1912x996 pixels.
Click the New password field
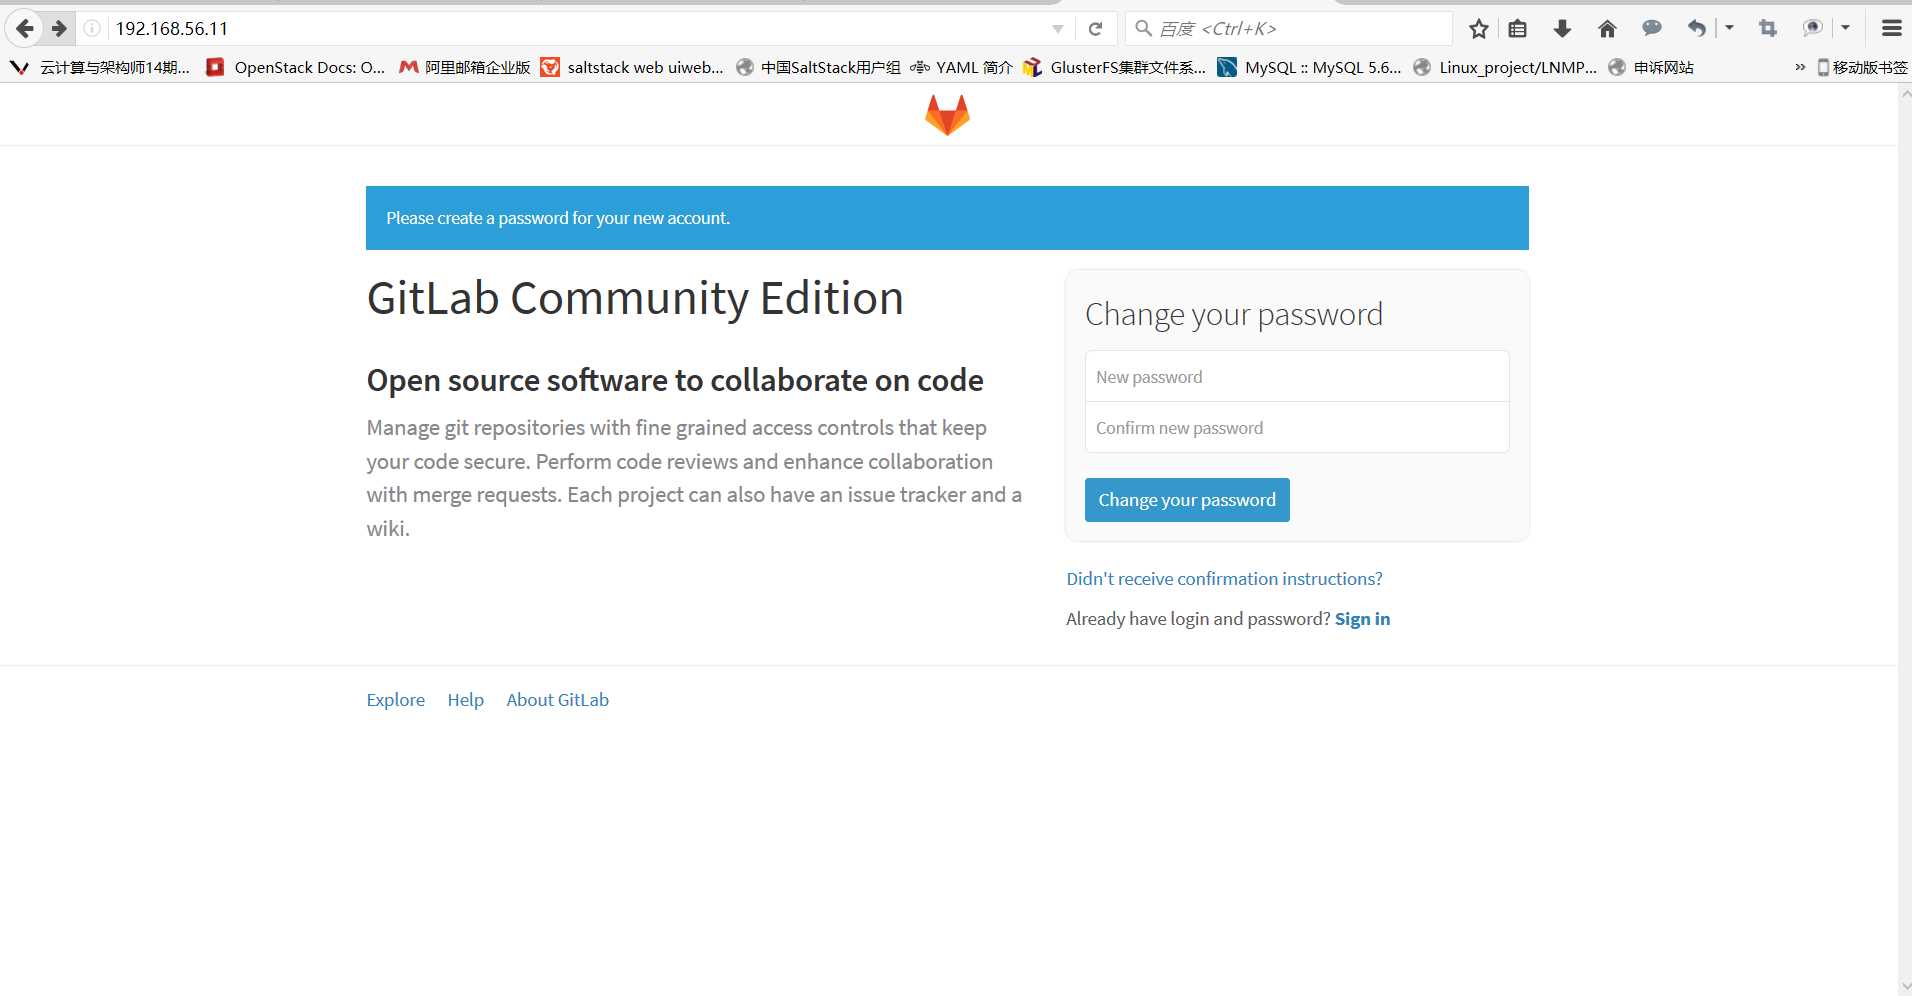coord(1297,377)
